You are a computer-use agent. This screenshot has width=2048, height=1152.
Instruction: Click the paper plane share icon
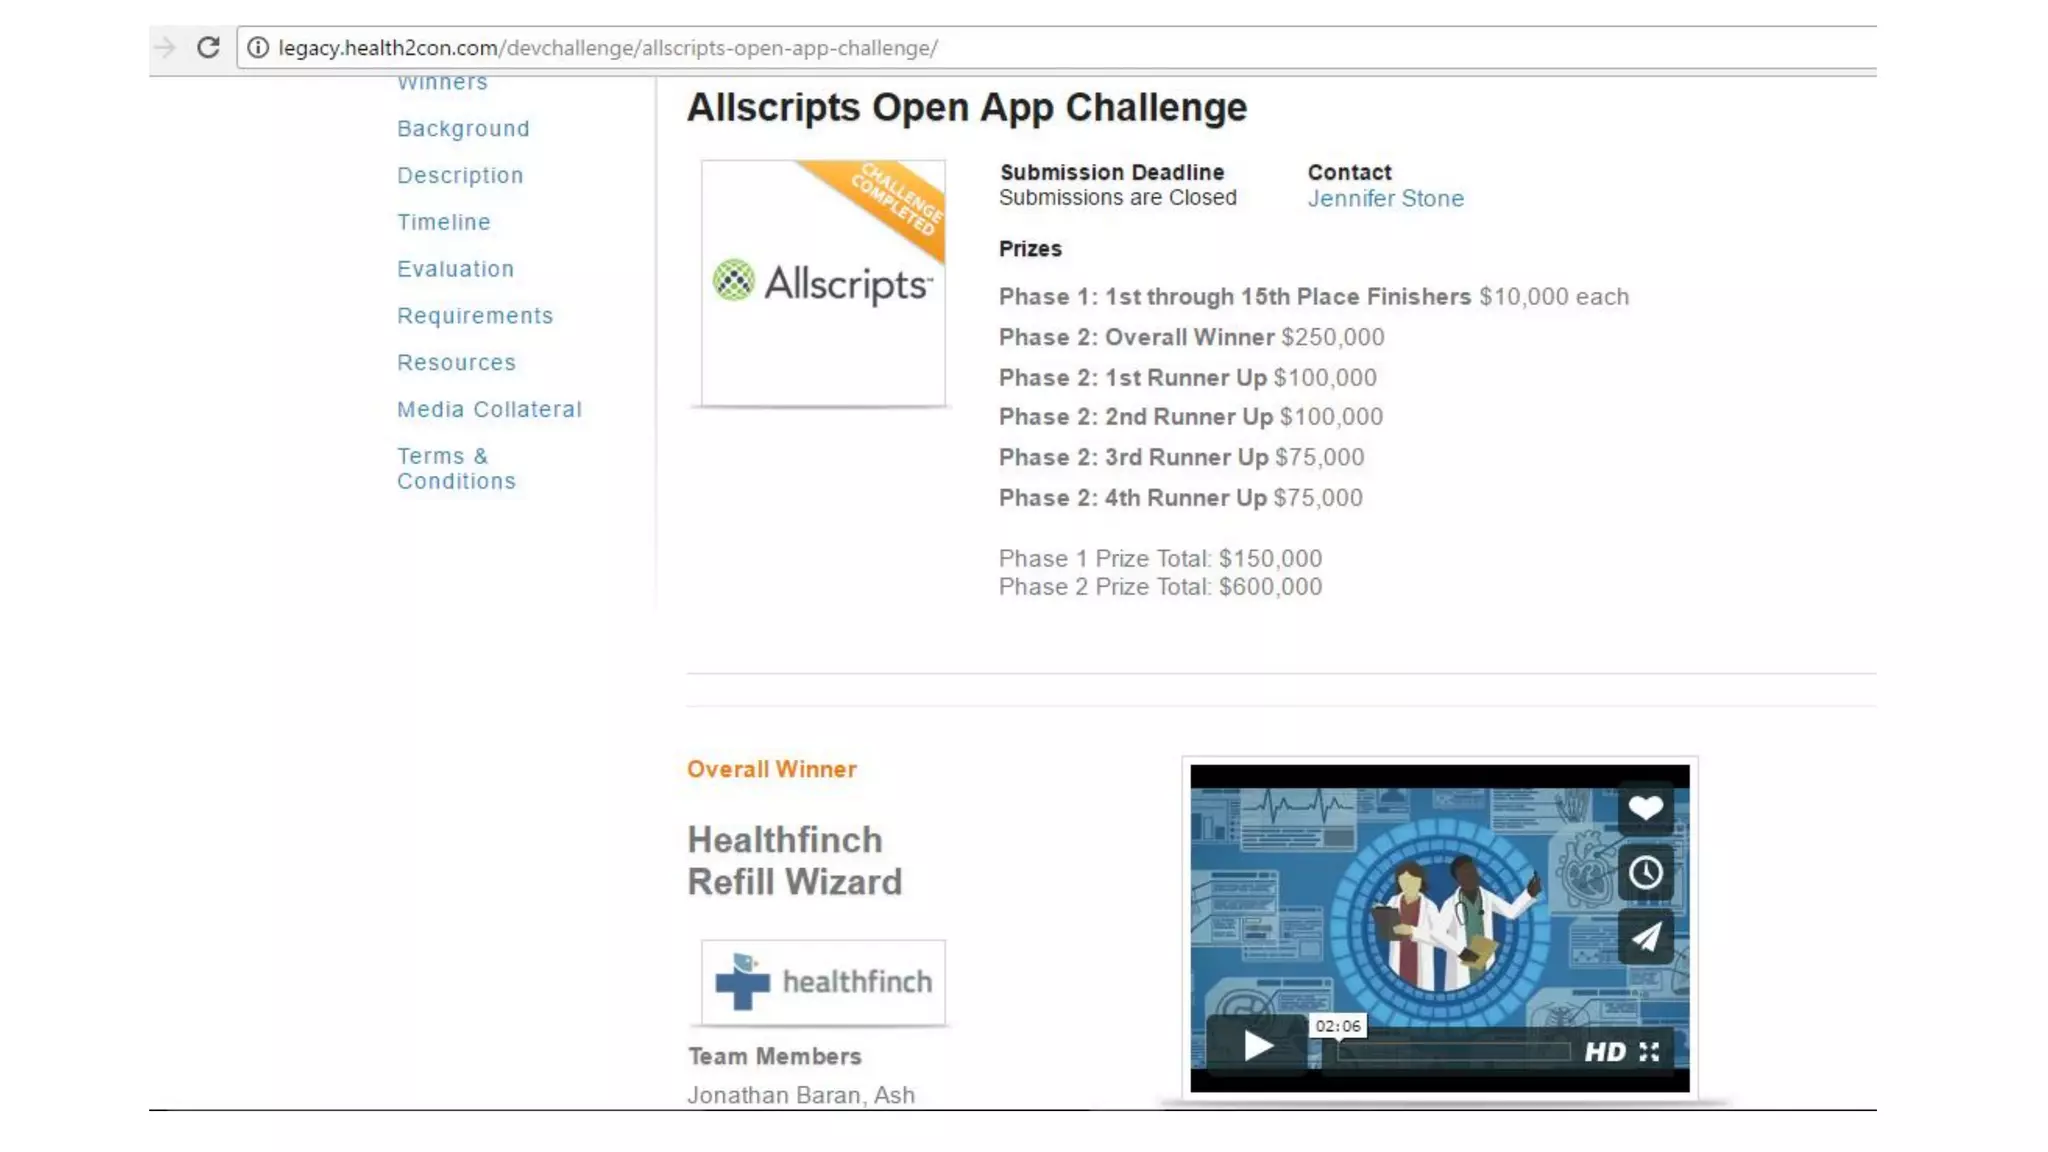point(1645,937)
